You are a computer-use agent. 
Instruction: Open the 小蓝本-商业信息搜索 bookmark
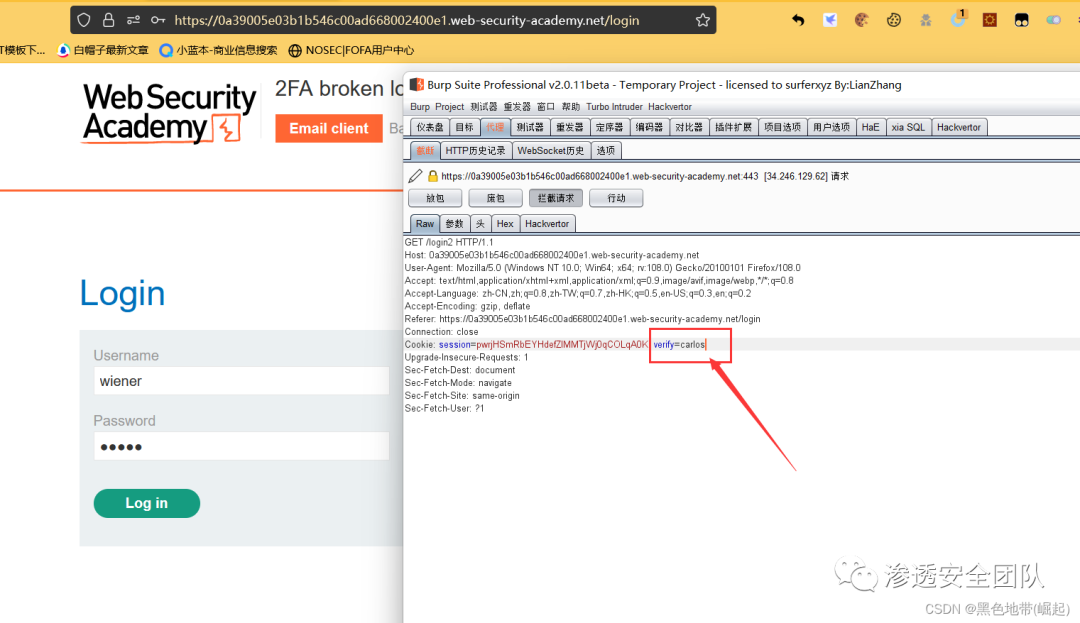click(218, 50)
